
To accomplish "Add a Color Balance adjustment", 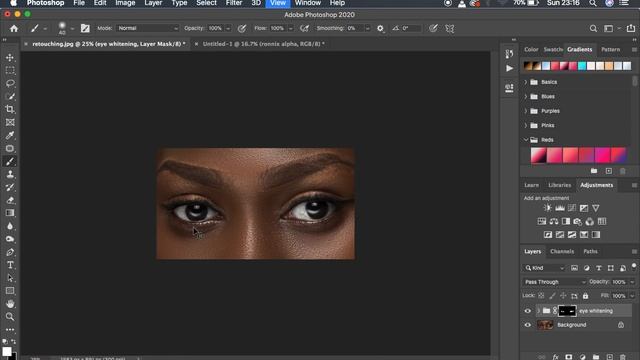I will [553, 222].
